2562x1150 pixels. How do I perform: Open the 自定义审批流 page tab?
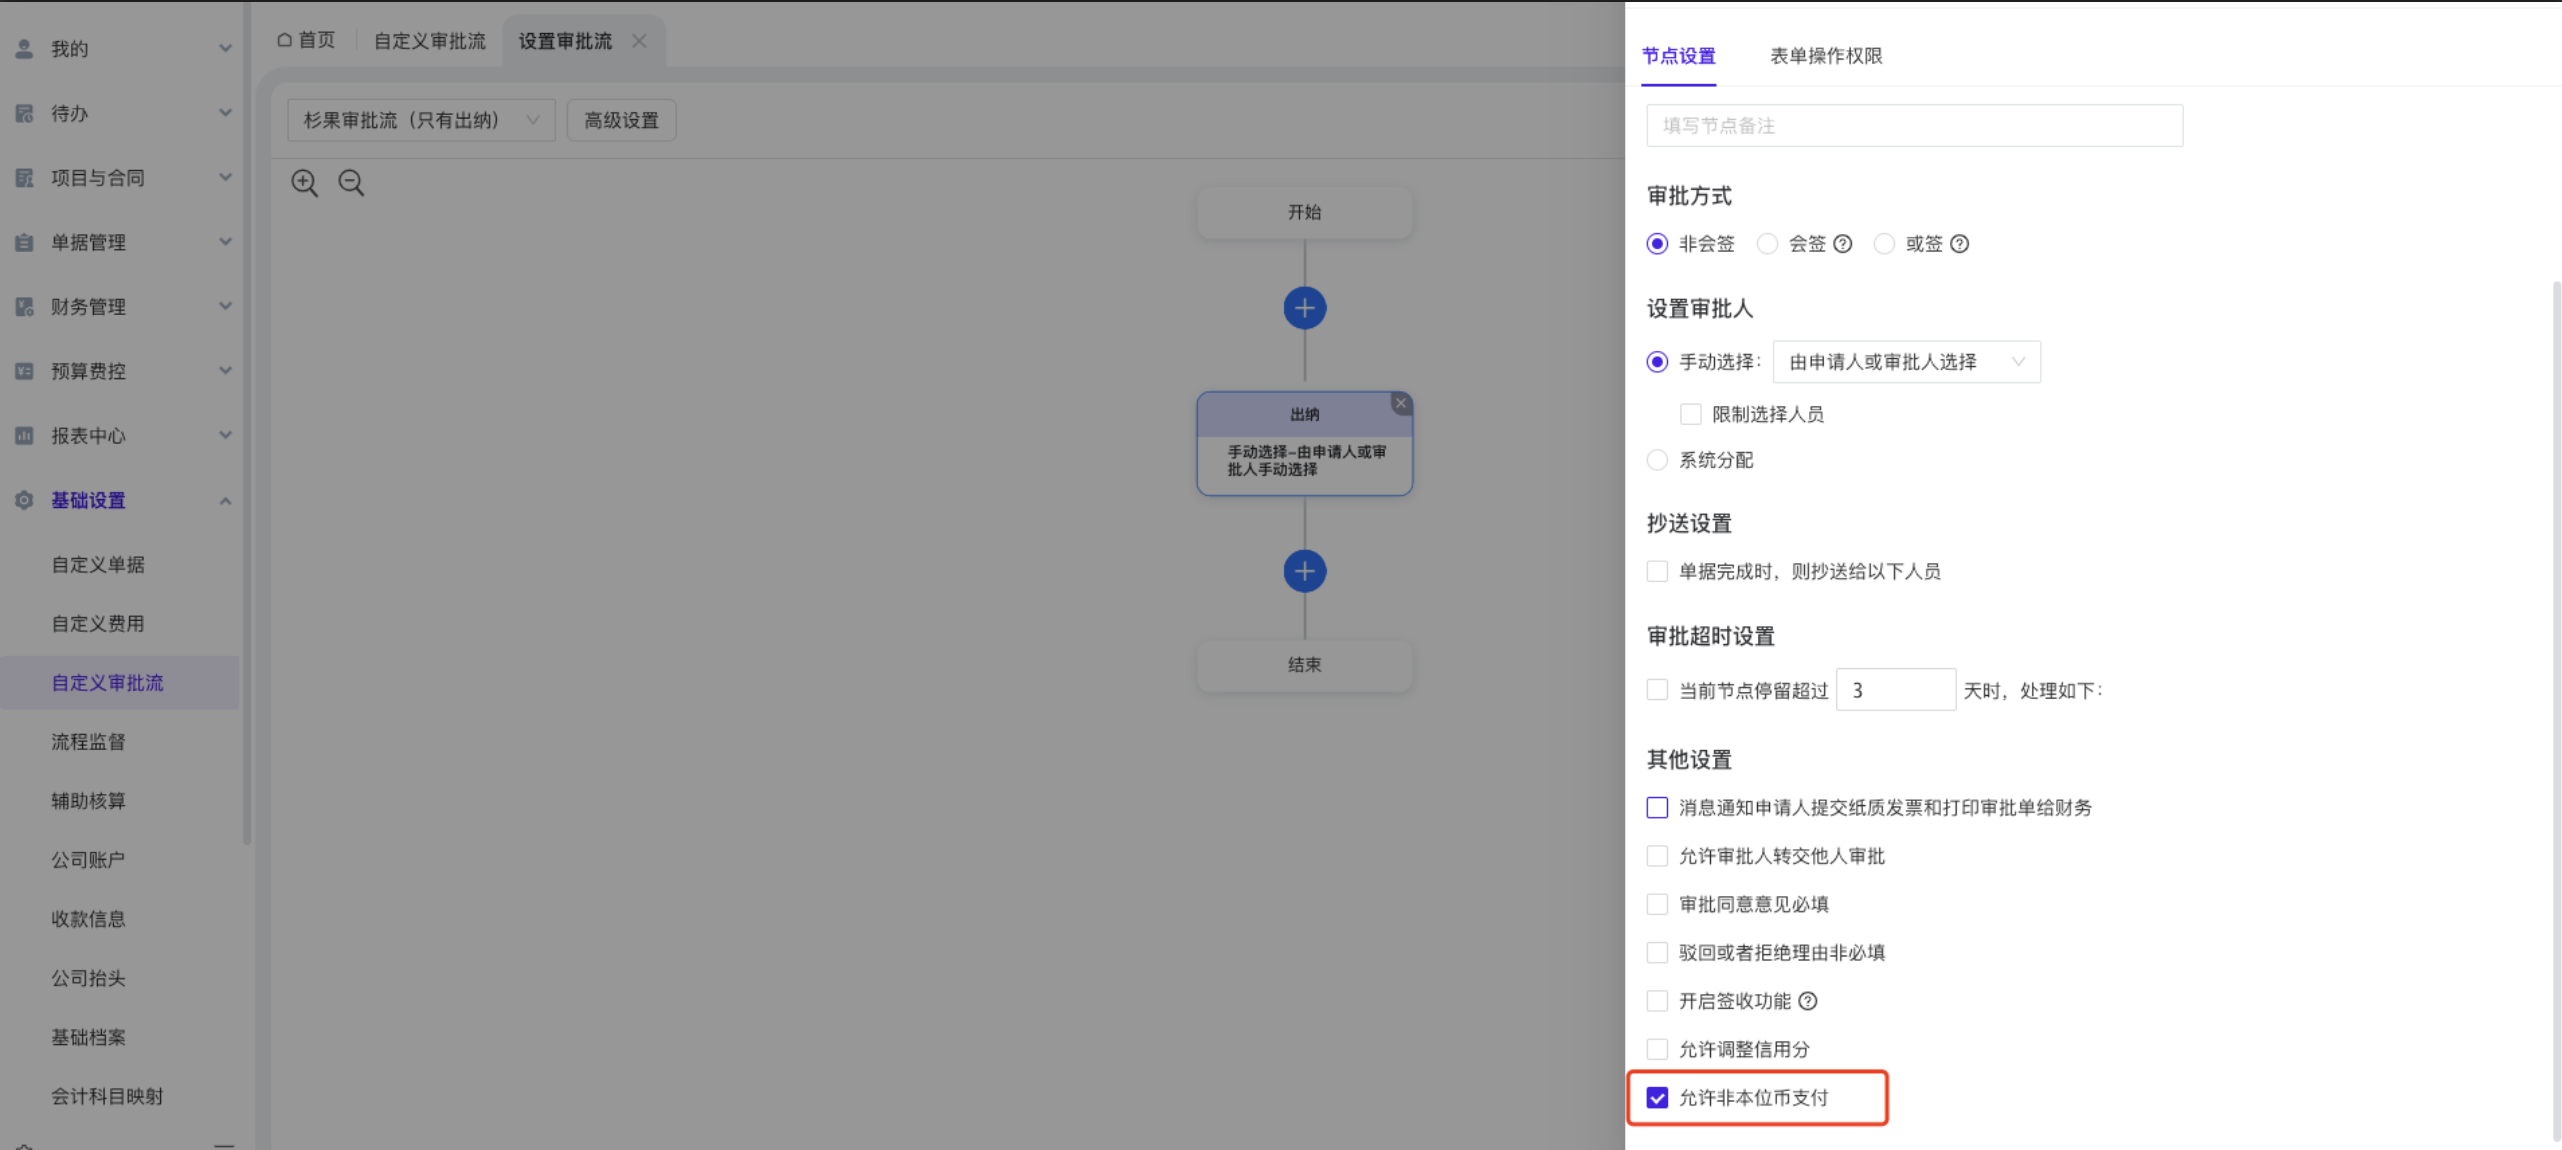(429, 41)
